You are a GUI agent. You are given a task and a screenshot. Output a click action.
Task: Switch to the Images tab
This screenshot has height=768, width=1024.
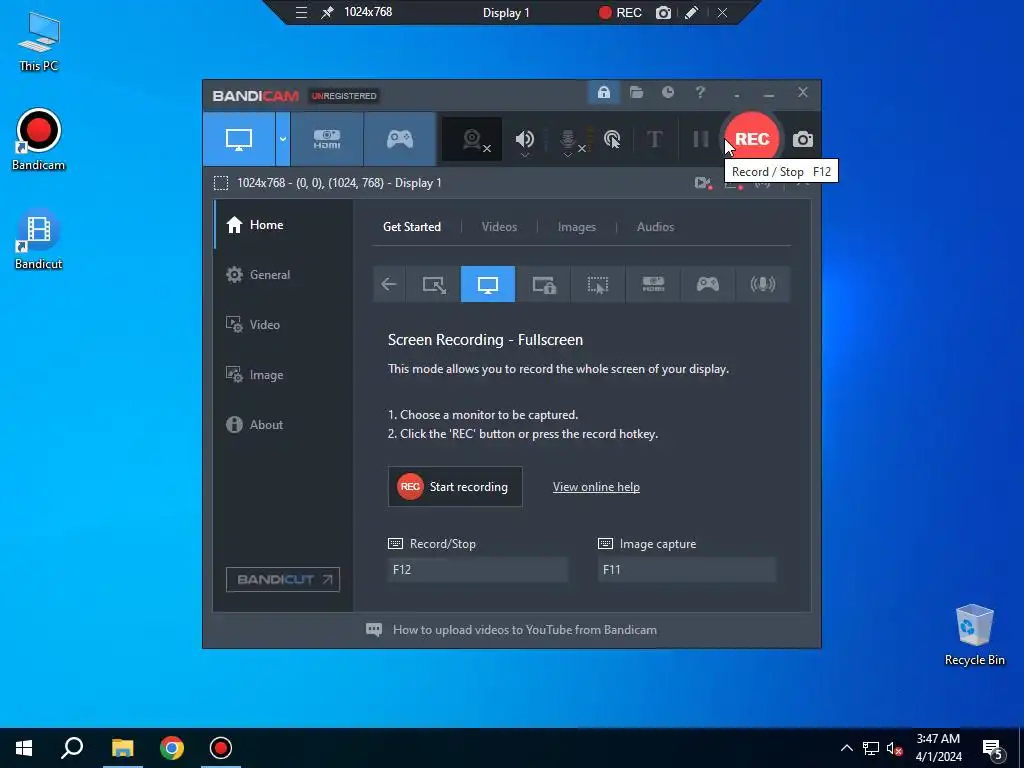577,227
